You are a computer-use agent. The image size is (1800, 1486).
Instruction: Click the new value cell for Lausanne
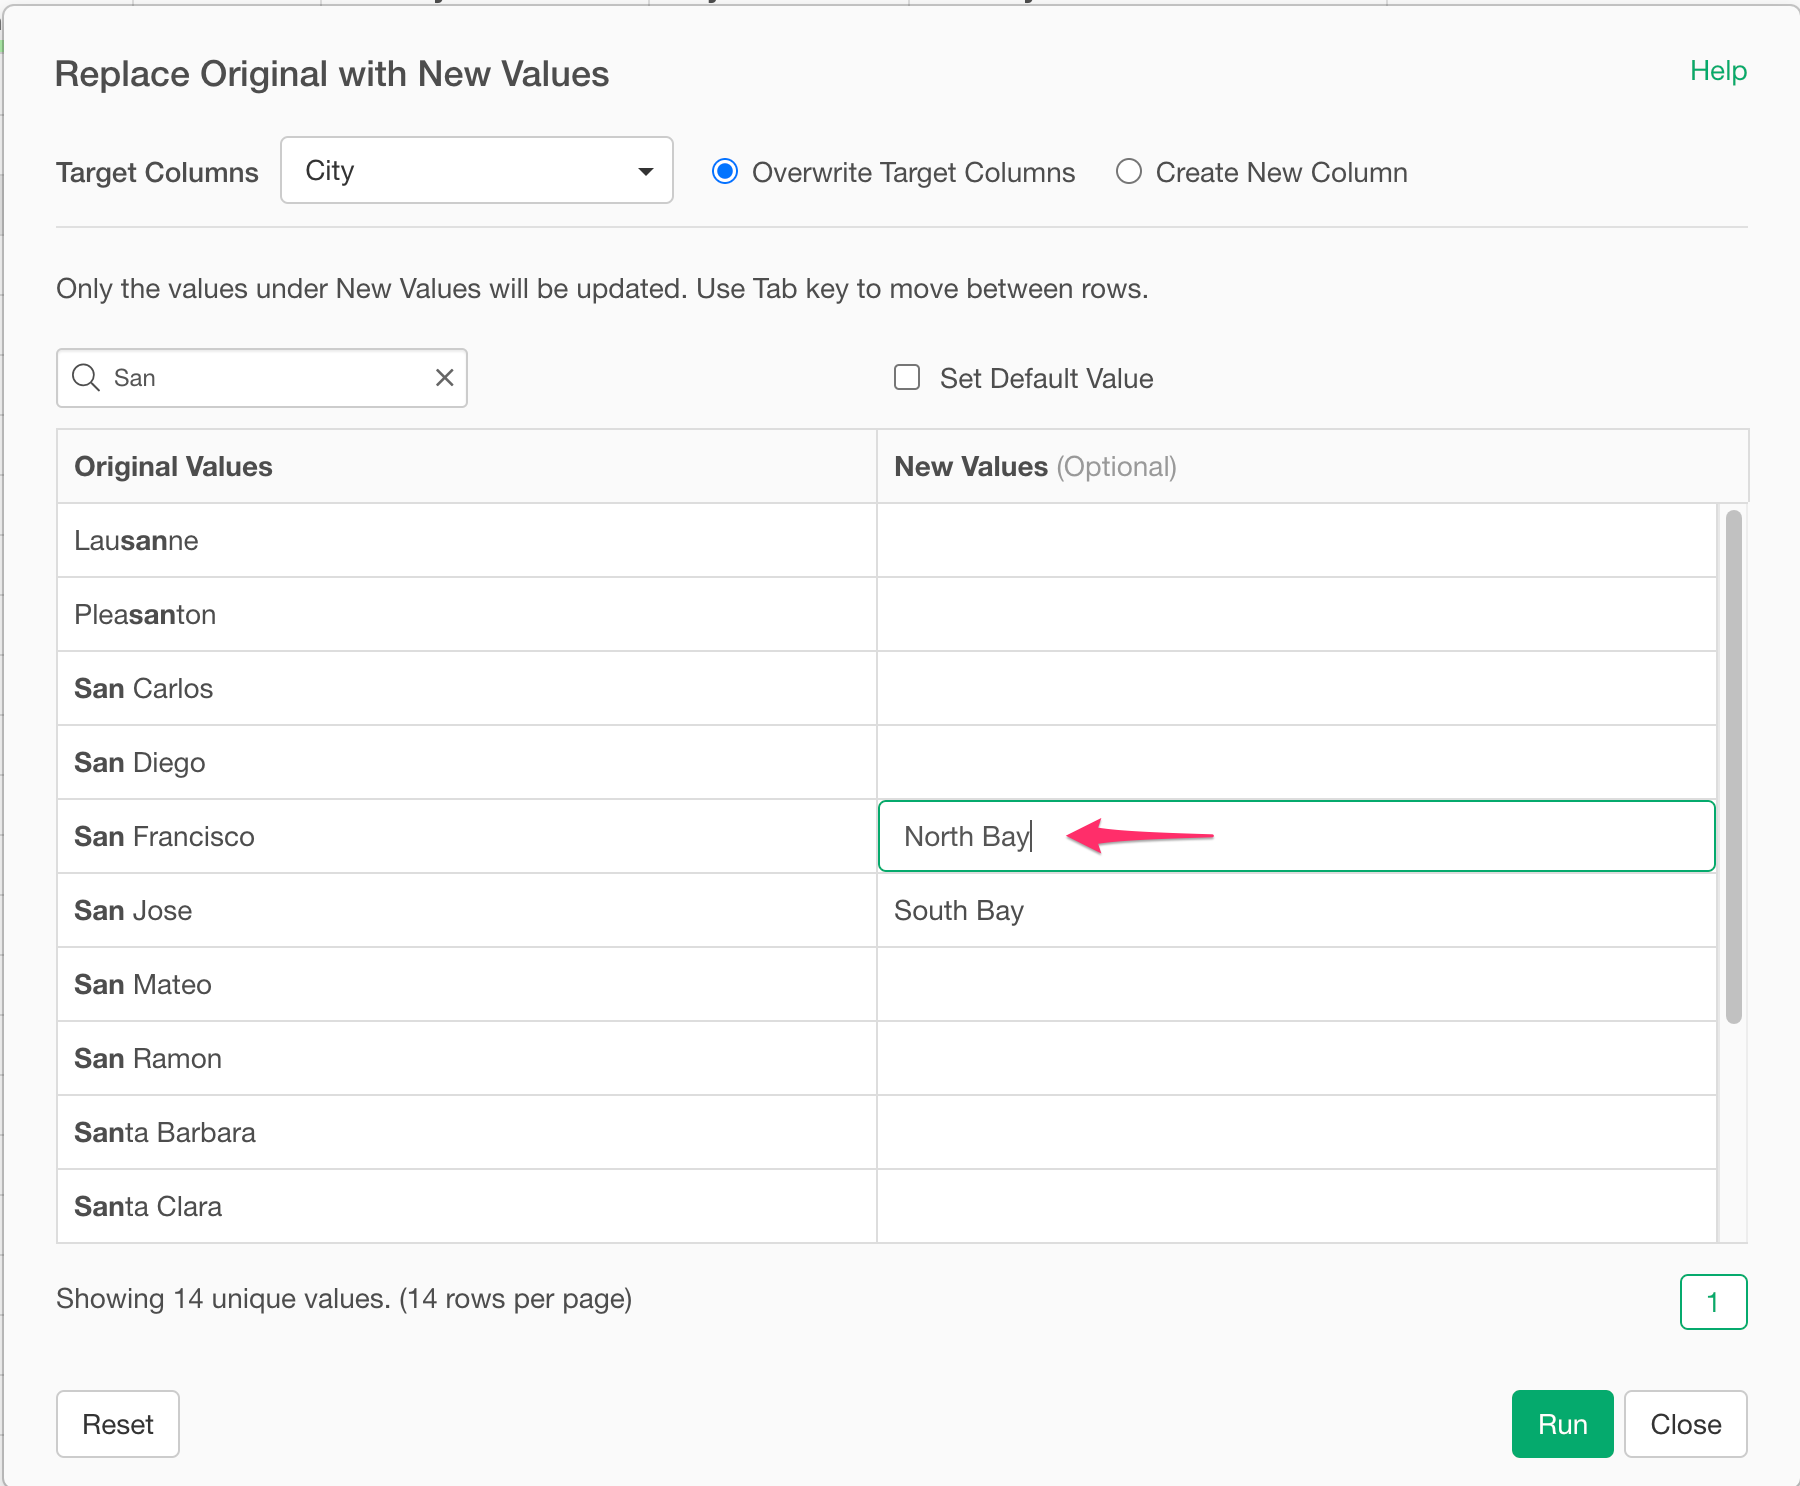[x=1296, y=540]
